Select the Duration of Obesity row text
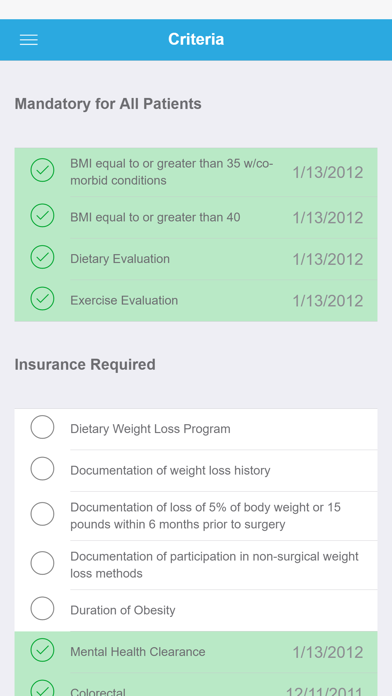The height and width of the screenshot is (696, 392). pos(123,610)
